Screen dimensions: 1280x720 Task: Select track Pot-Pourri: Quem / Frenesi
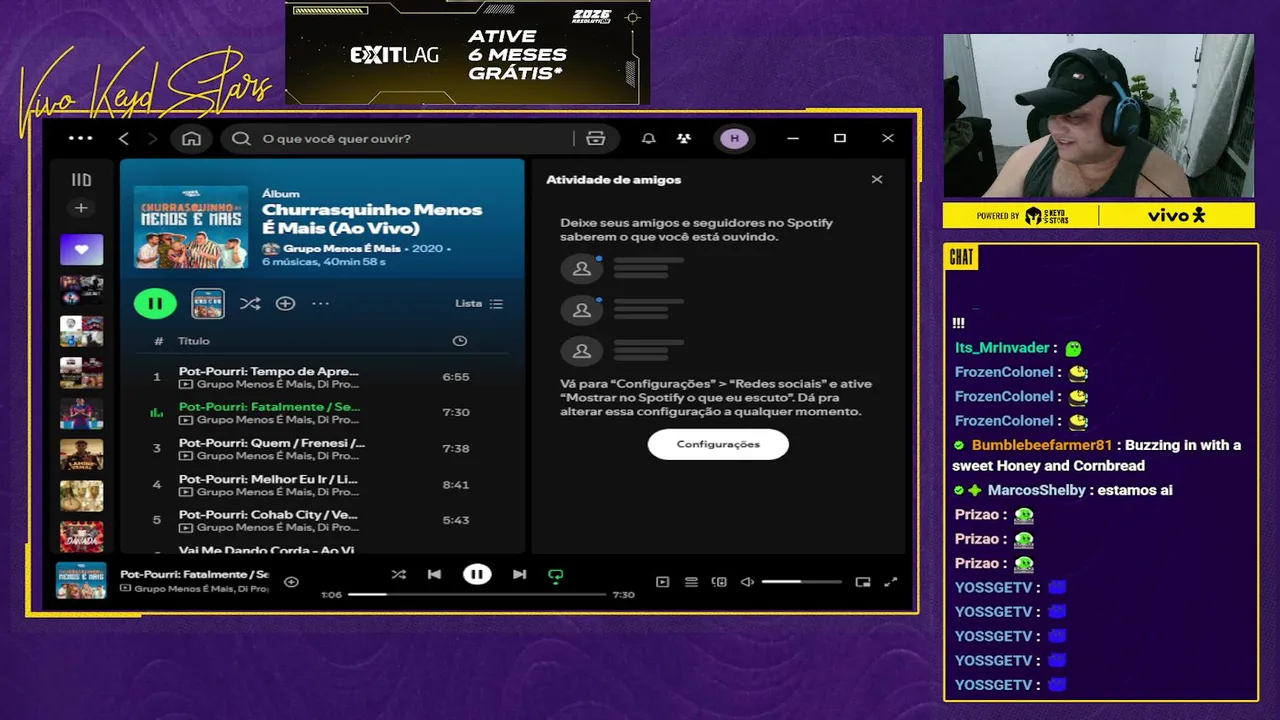(x=322, y=448)
